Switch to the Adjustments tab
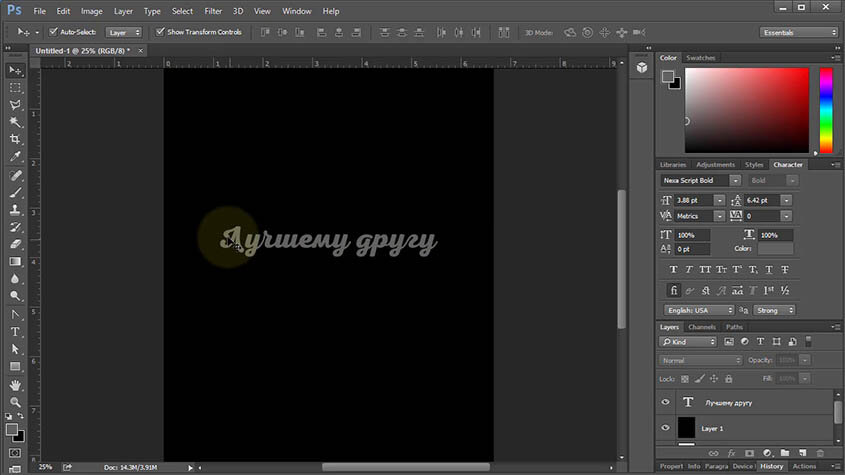Screen dimensions: 845x475 tap(715, 164)
